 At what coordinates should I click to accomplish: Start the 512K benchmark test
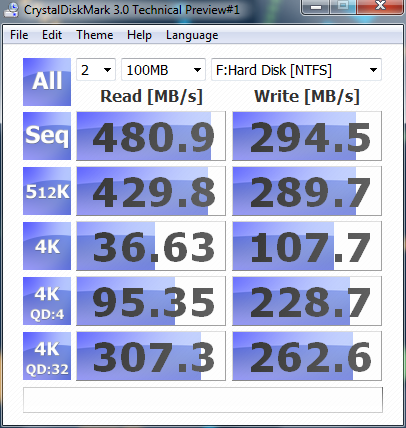pyautogui.click(x=47, y=191)
